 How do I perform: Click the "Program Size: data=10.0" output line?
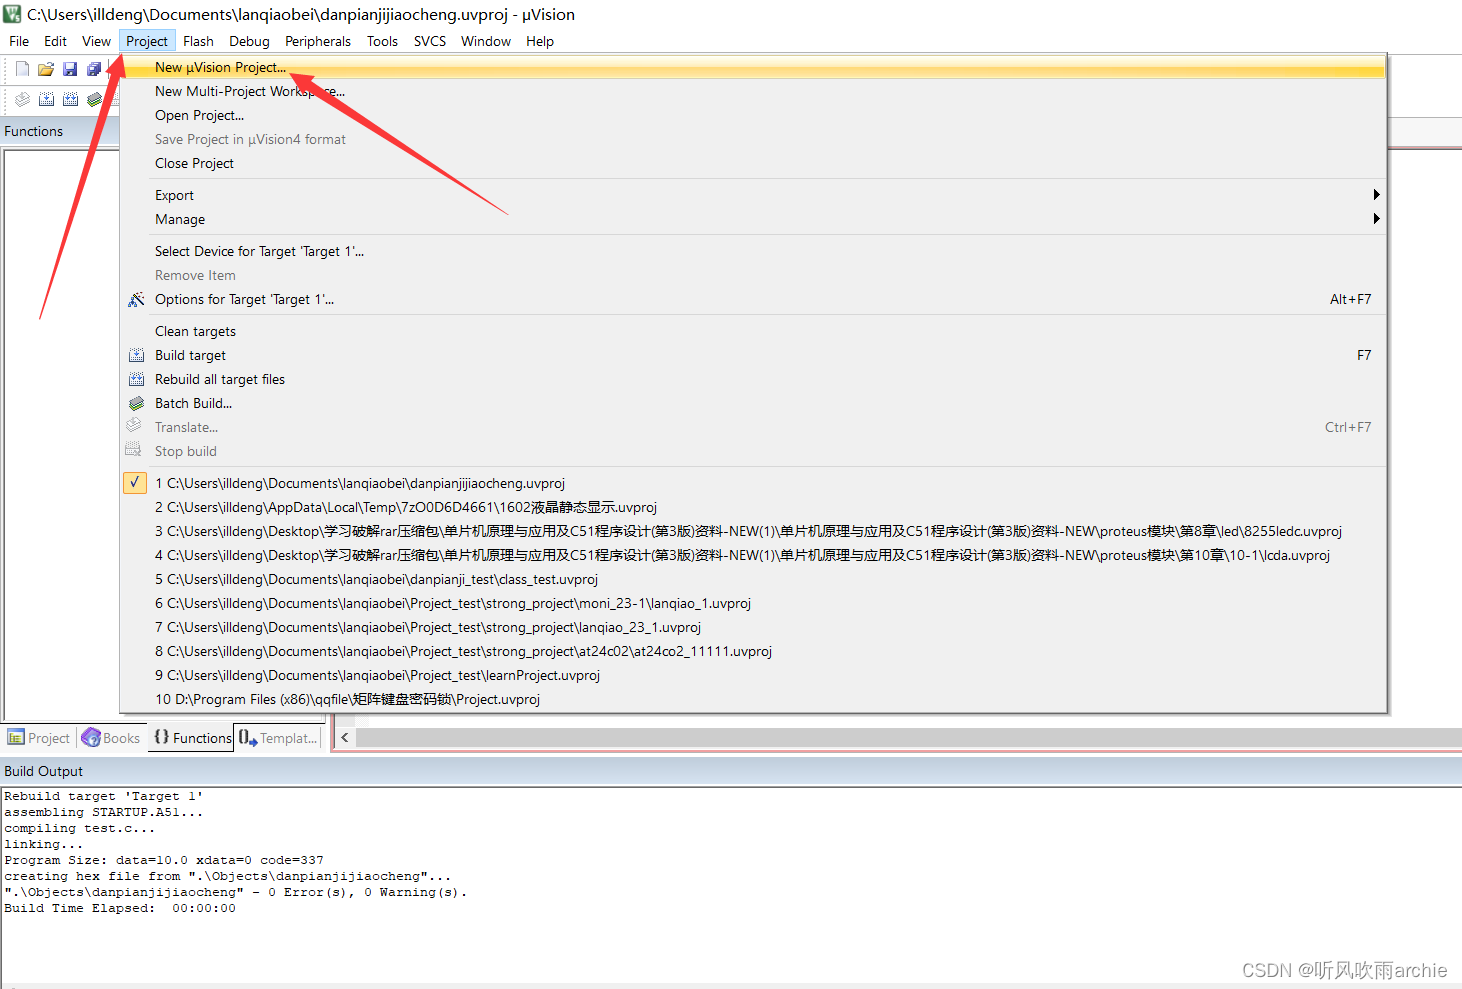pos(164,860)
